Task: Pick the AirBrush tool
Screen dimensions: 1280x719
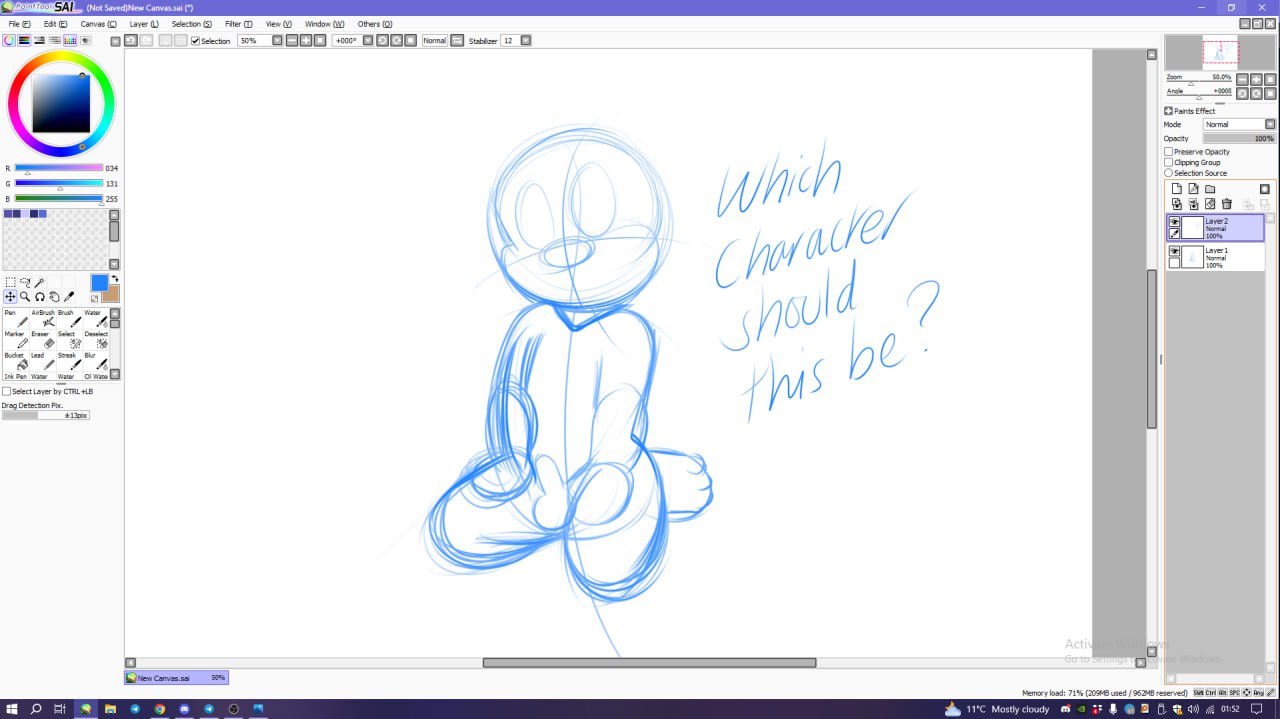Action: coord(48,322)
